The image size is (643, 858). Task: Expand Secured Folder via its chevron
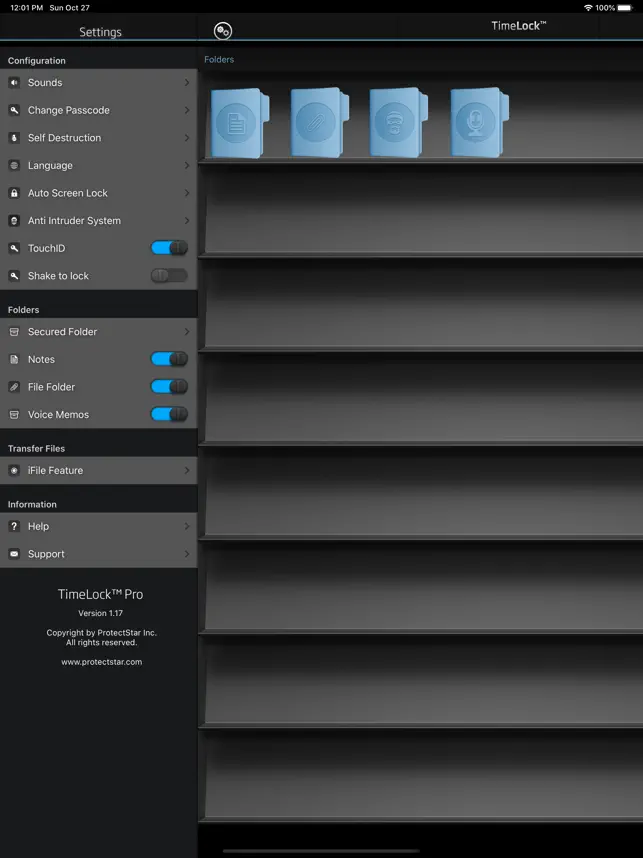pos(187,332)
